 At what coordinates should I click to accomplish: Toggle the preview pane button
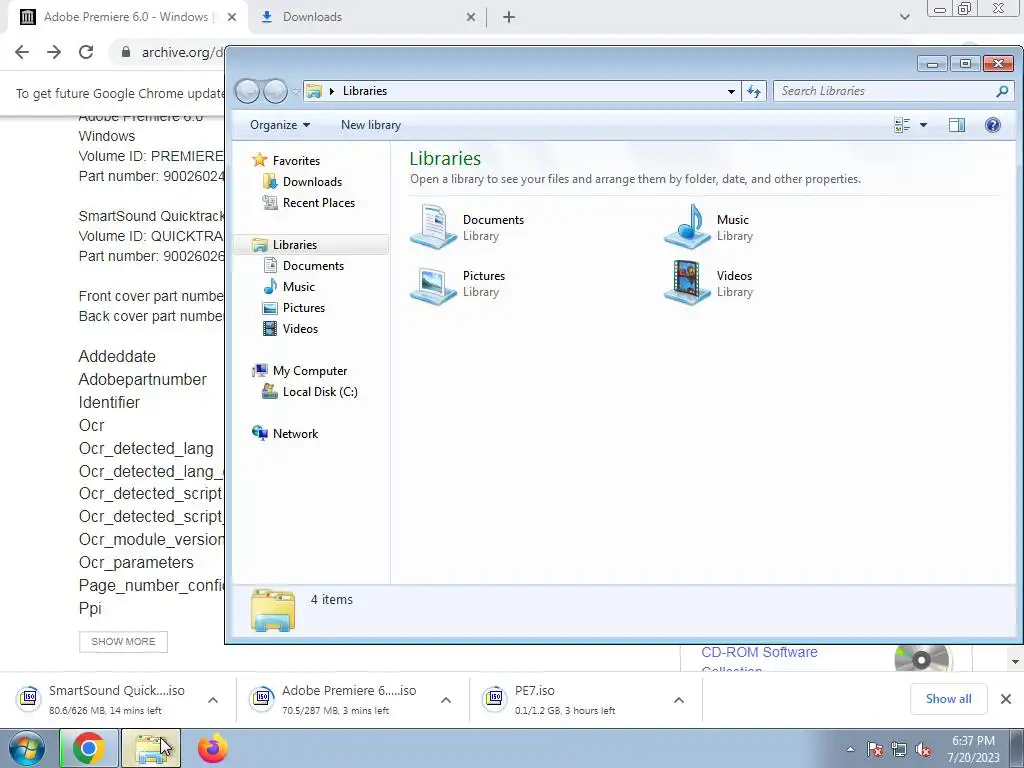coord(957,125)
